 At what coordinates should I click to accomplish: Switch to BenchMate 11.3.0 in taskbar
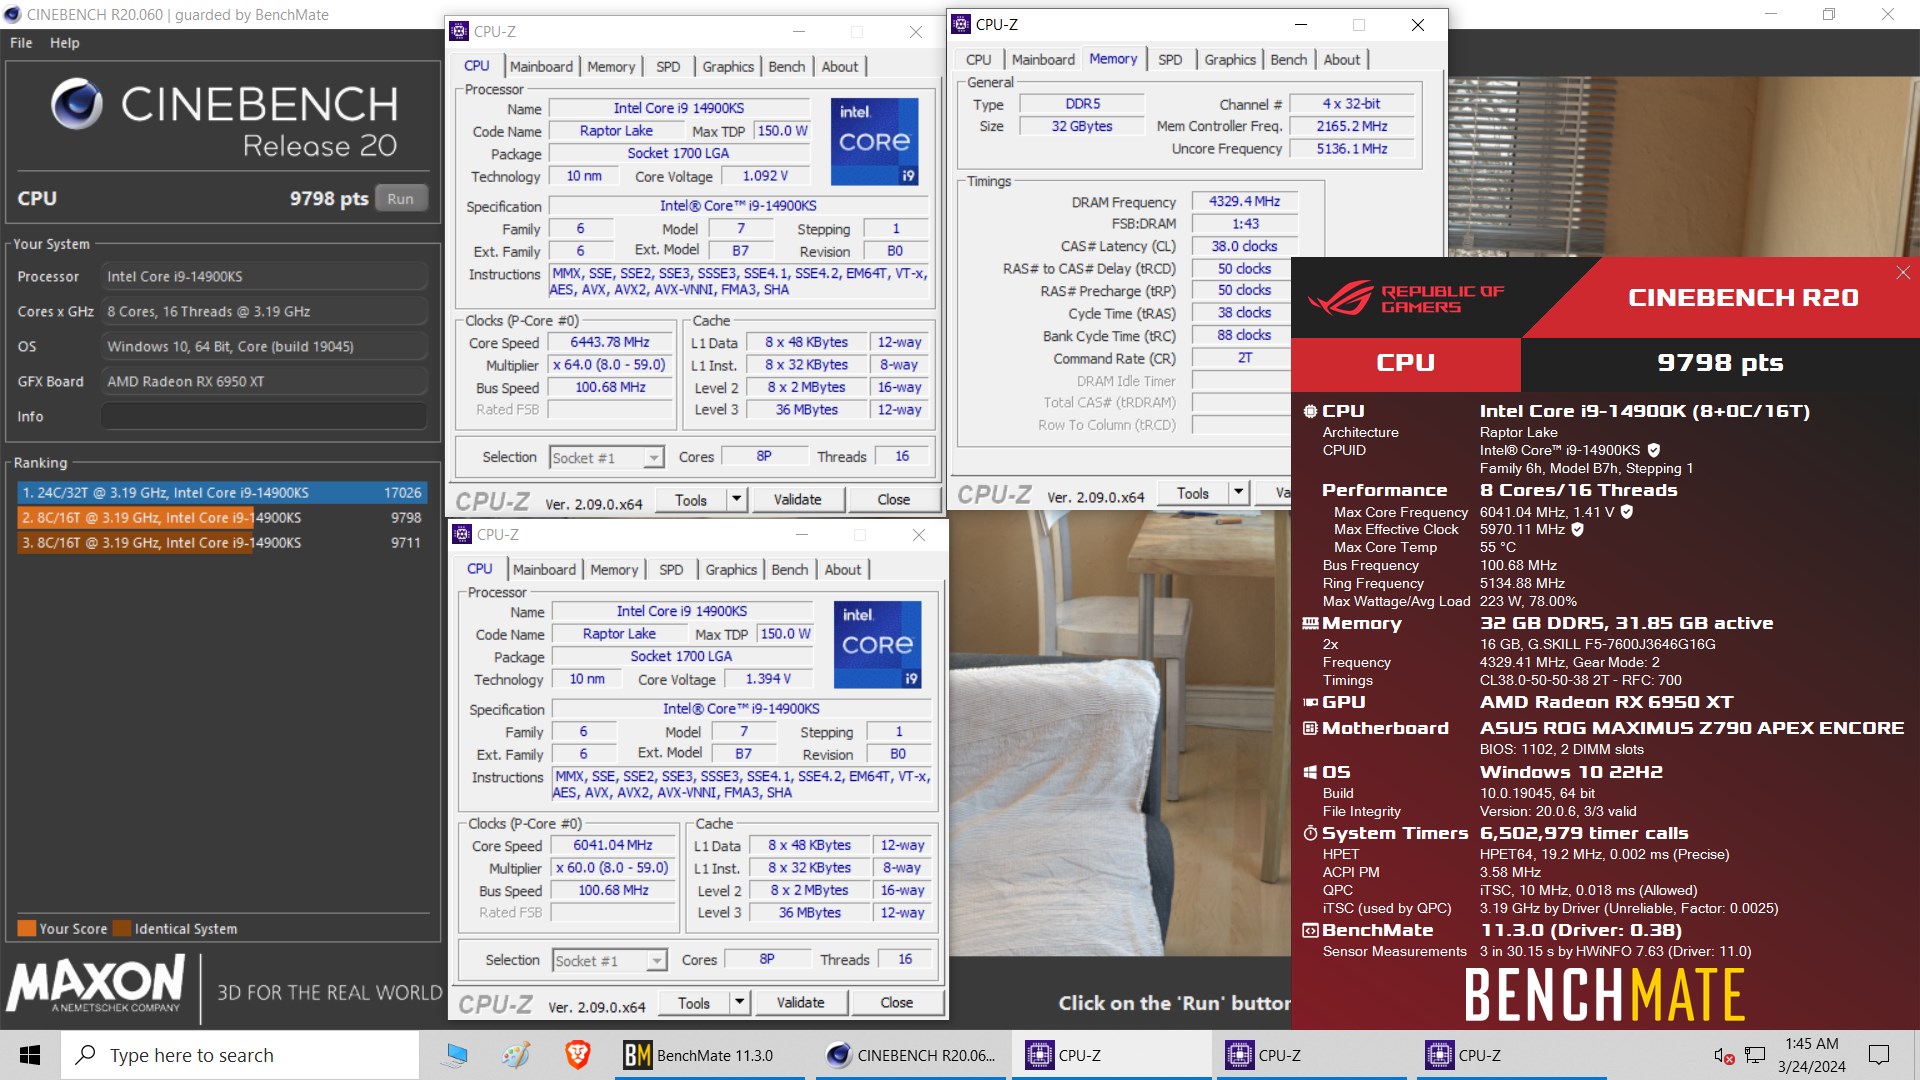pyautogui.click(x=708, y=1055)
